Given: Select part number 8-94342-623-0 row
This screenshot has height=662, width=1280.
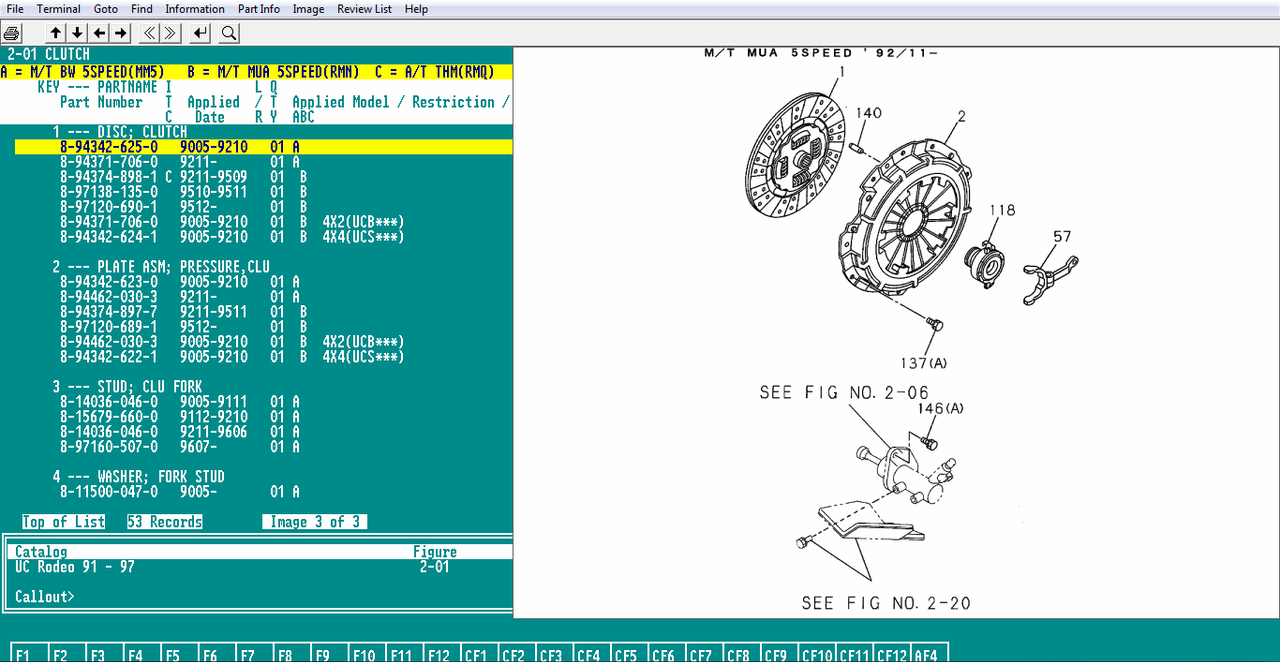Looking at the screenshot, I should pyautogui.click(x=180, y=282).
